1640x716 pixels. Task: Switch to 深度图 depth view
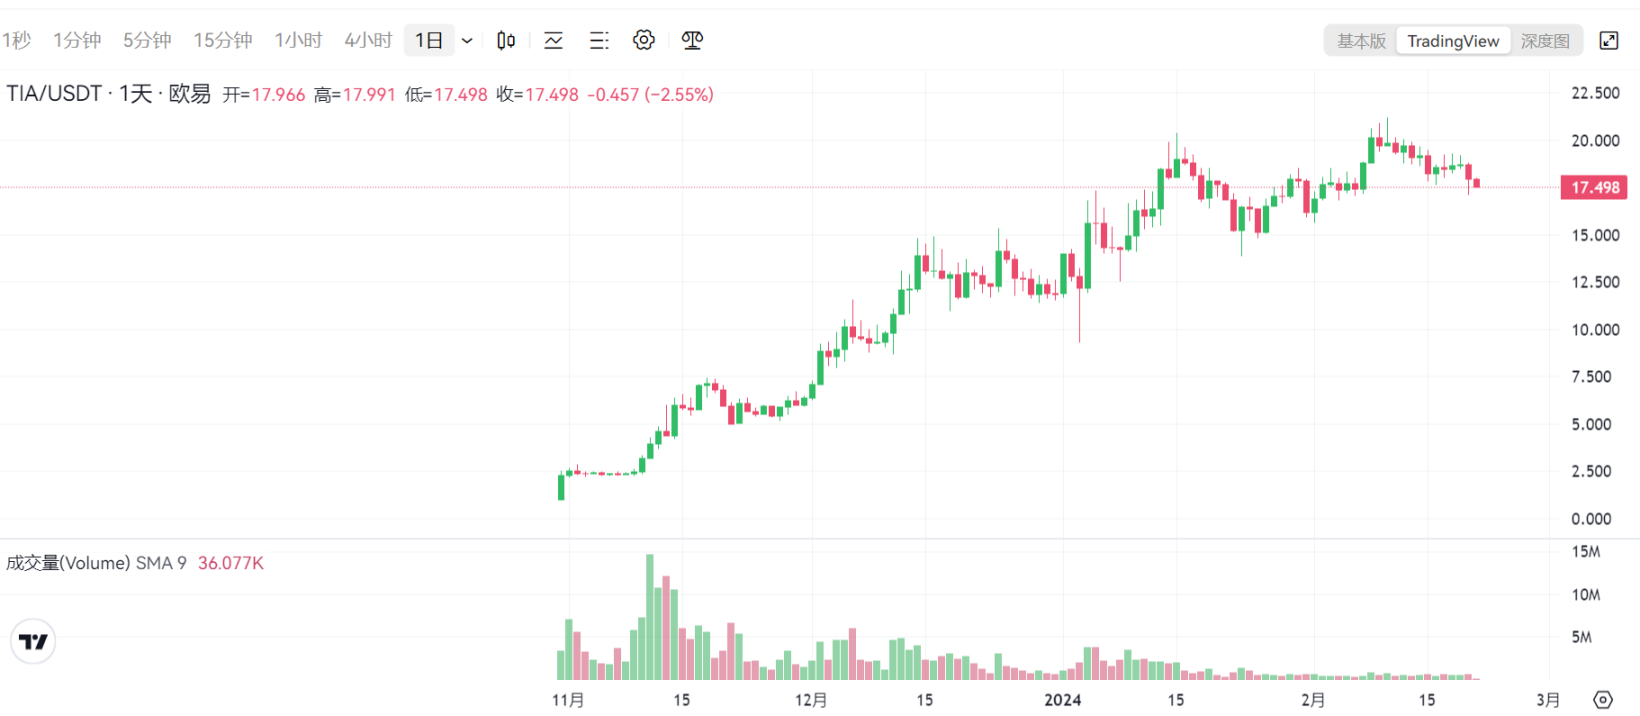click(x=1545, y=41)
